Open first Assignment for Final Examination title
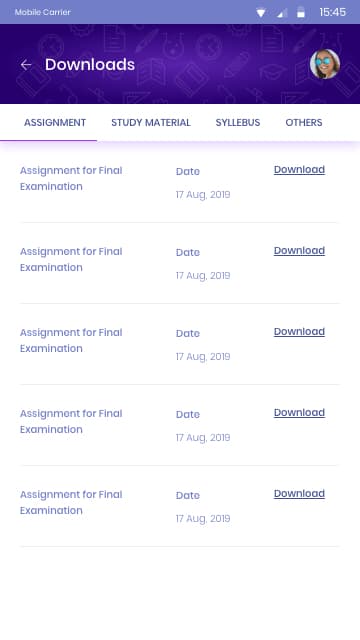The image size is (360, 640). [71, 178]
